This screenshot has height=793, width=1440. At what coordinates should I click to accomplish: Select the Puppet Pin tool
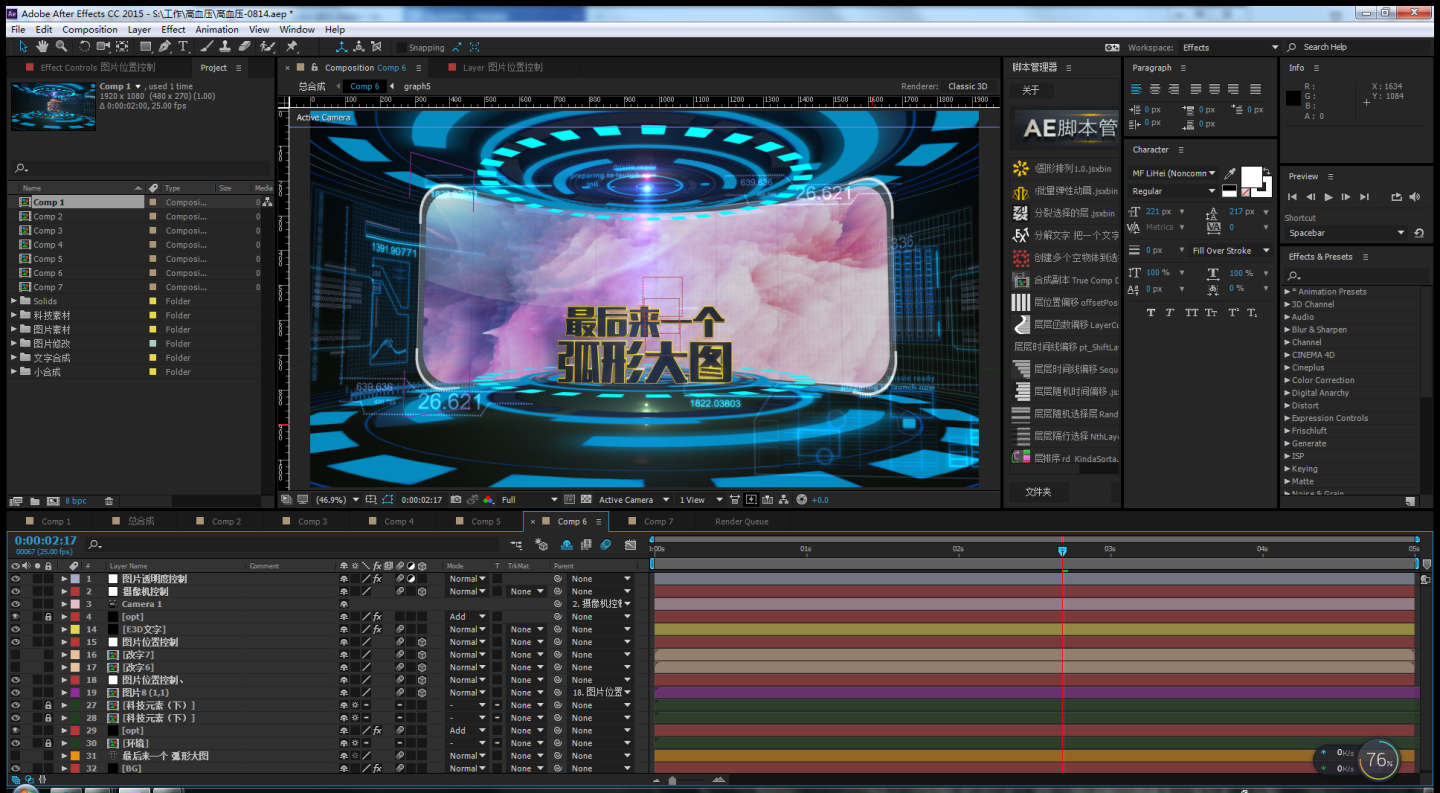[292, 47]
